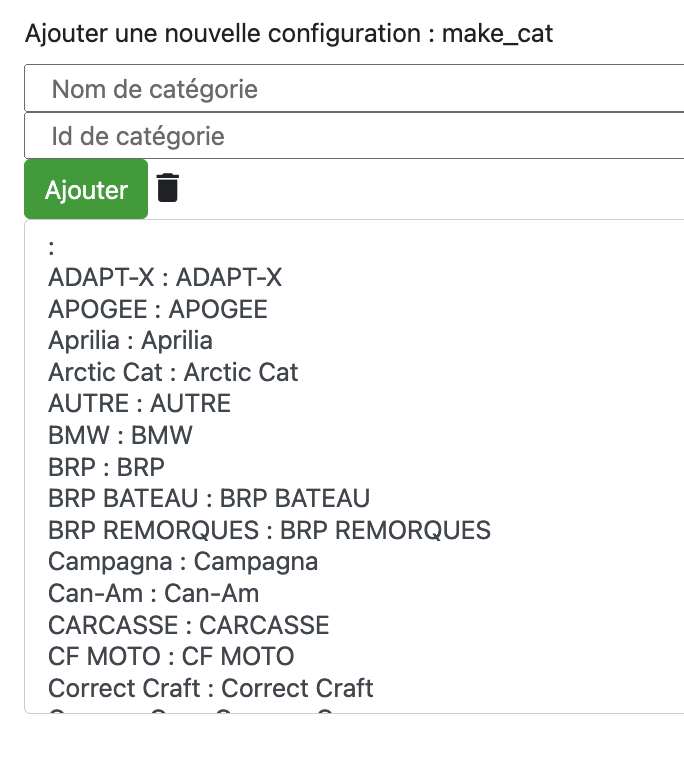Select the empty colon-only first entry

coord(51,247)
